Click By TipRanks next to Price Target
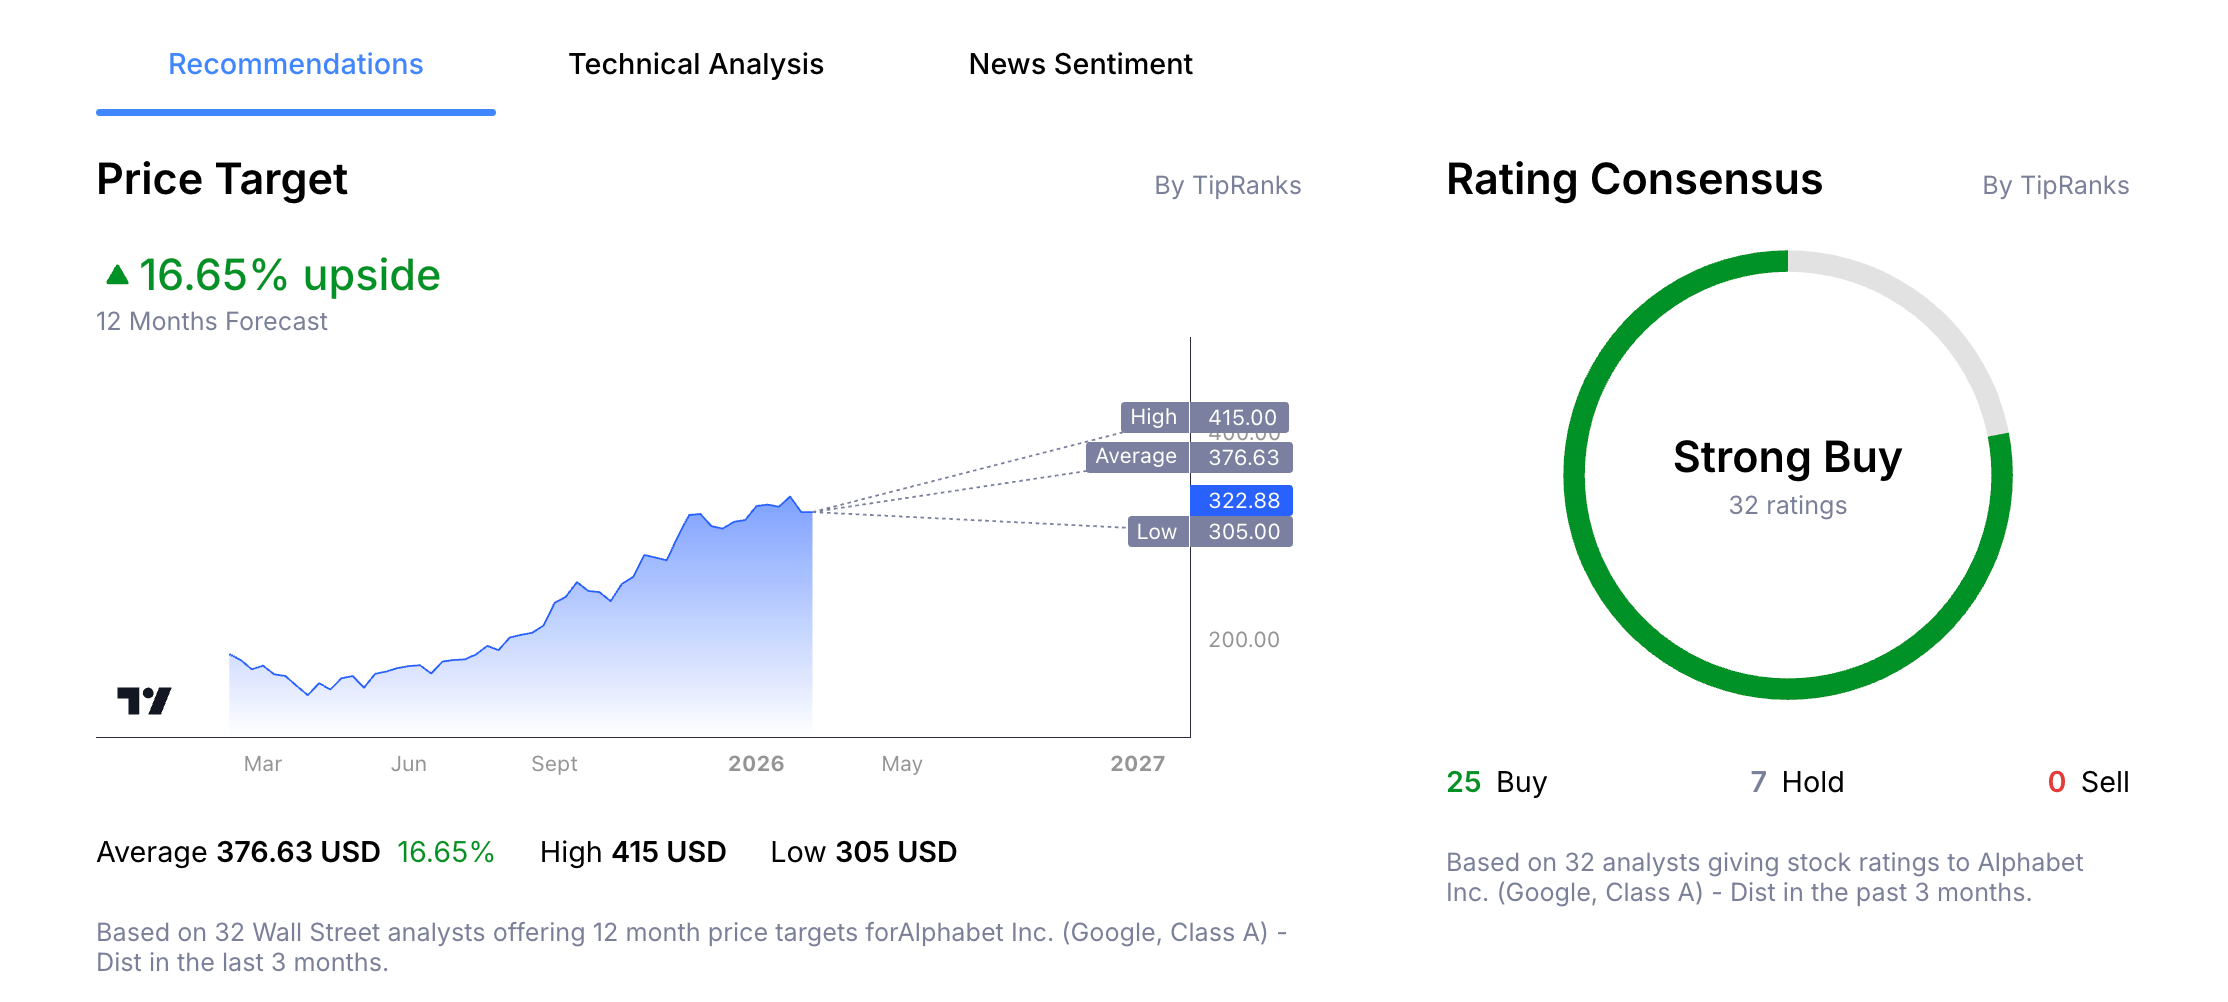Screen dimensions: 2228x1002 (x=1228, y=185)
